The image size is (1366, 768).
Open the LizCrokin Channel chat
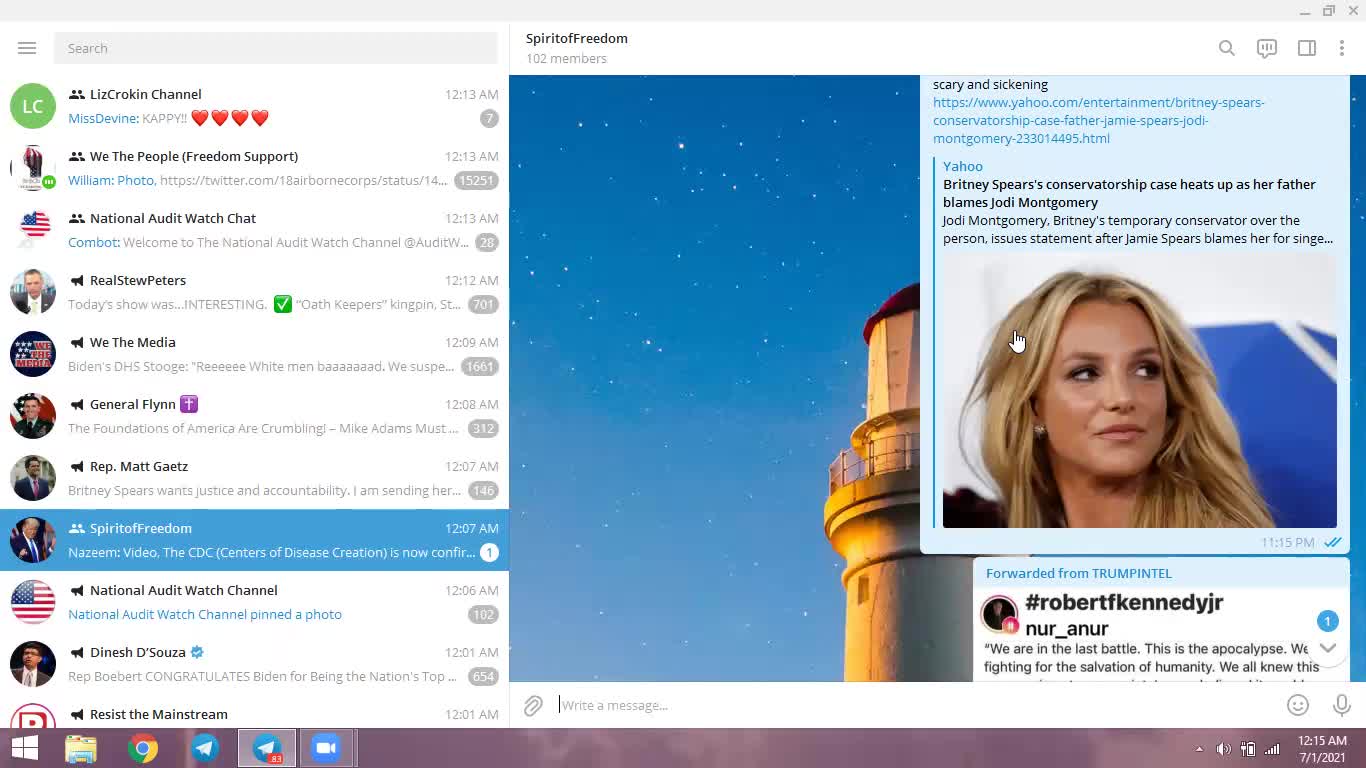(x=254, y=106)
